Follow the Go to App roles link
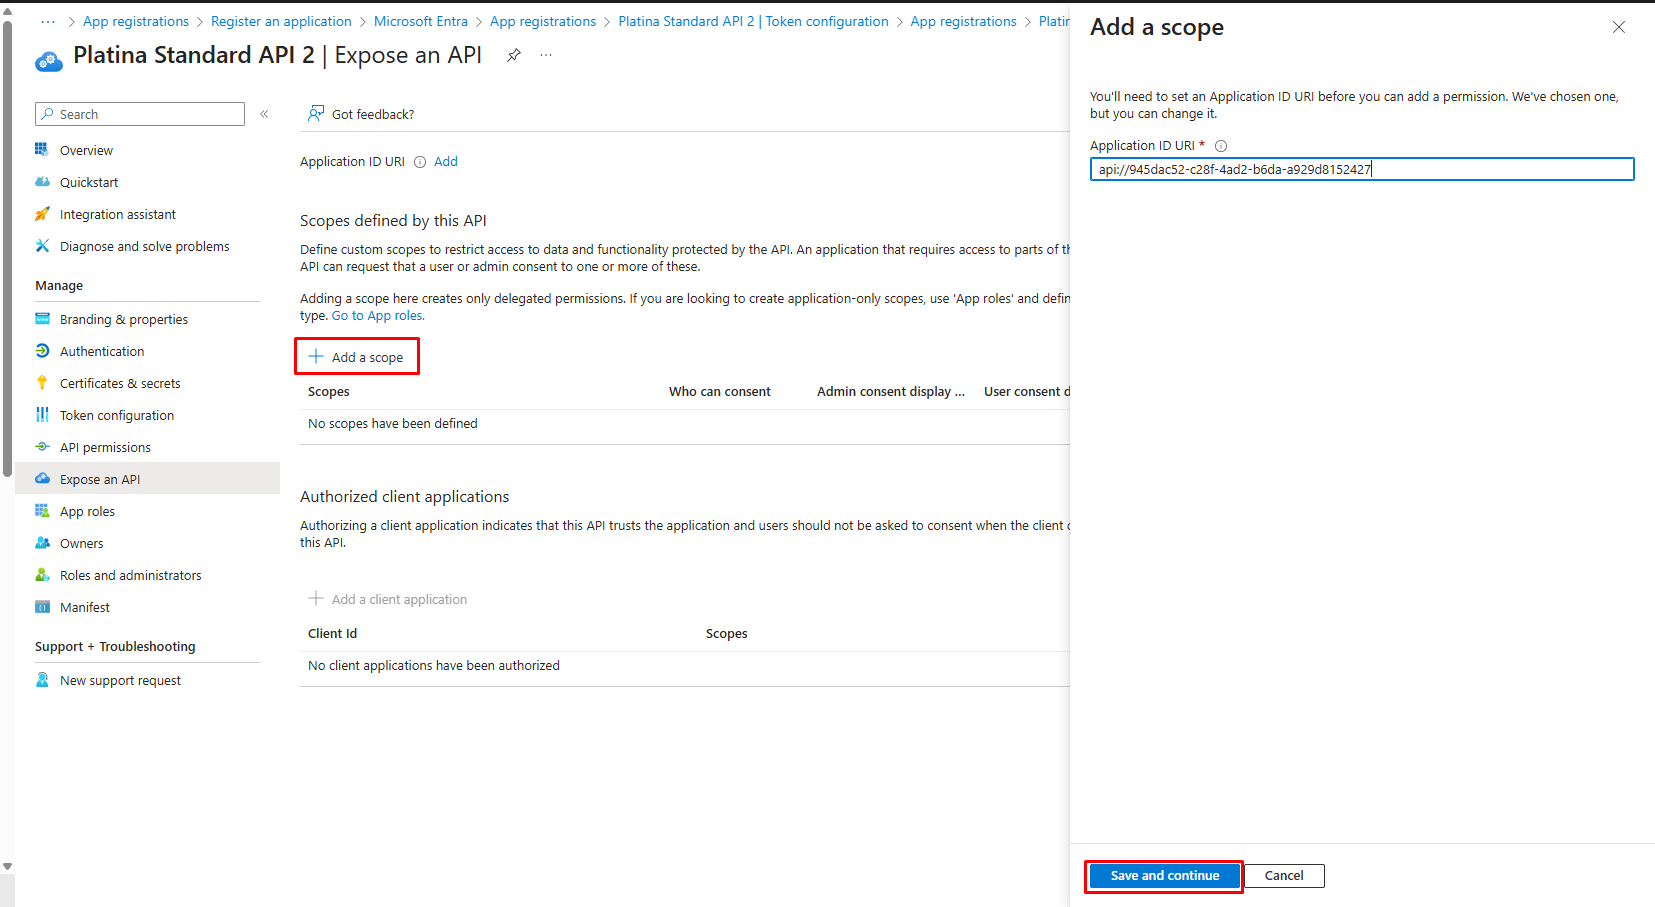The height and width of the screenshot is (907, 1655). [376, 315]
